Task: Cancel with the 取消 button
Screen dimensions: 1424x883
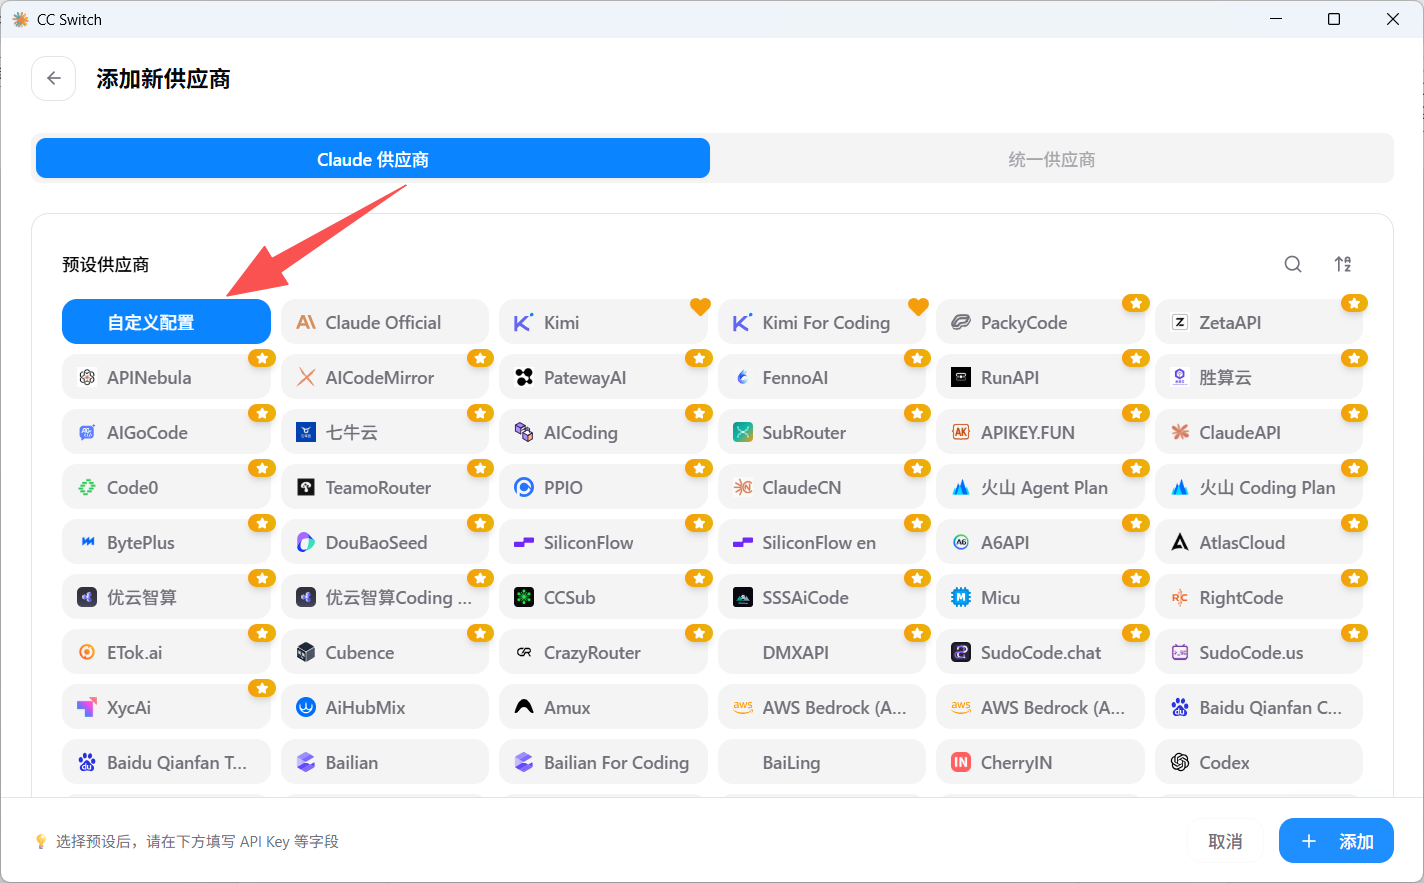Action: pyautogui.click(x=1225, y=841)
